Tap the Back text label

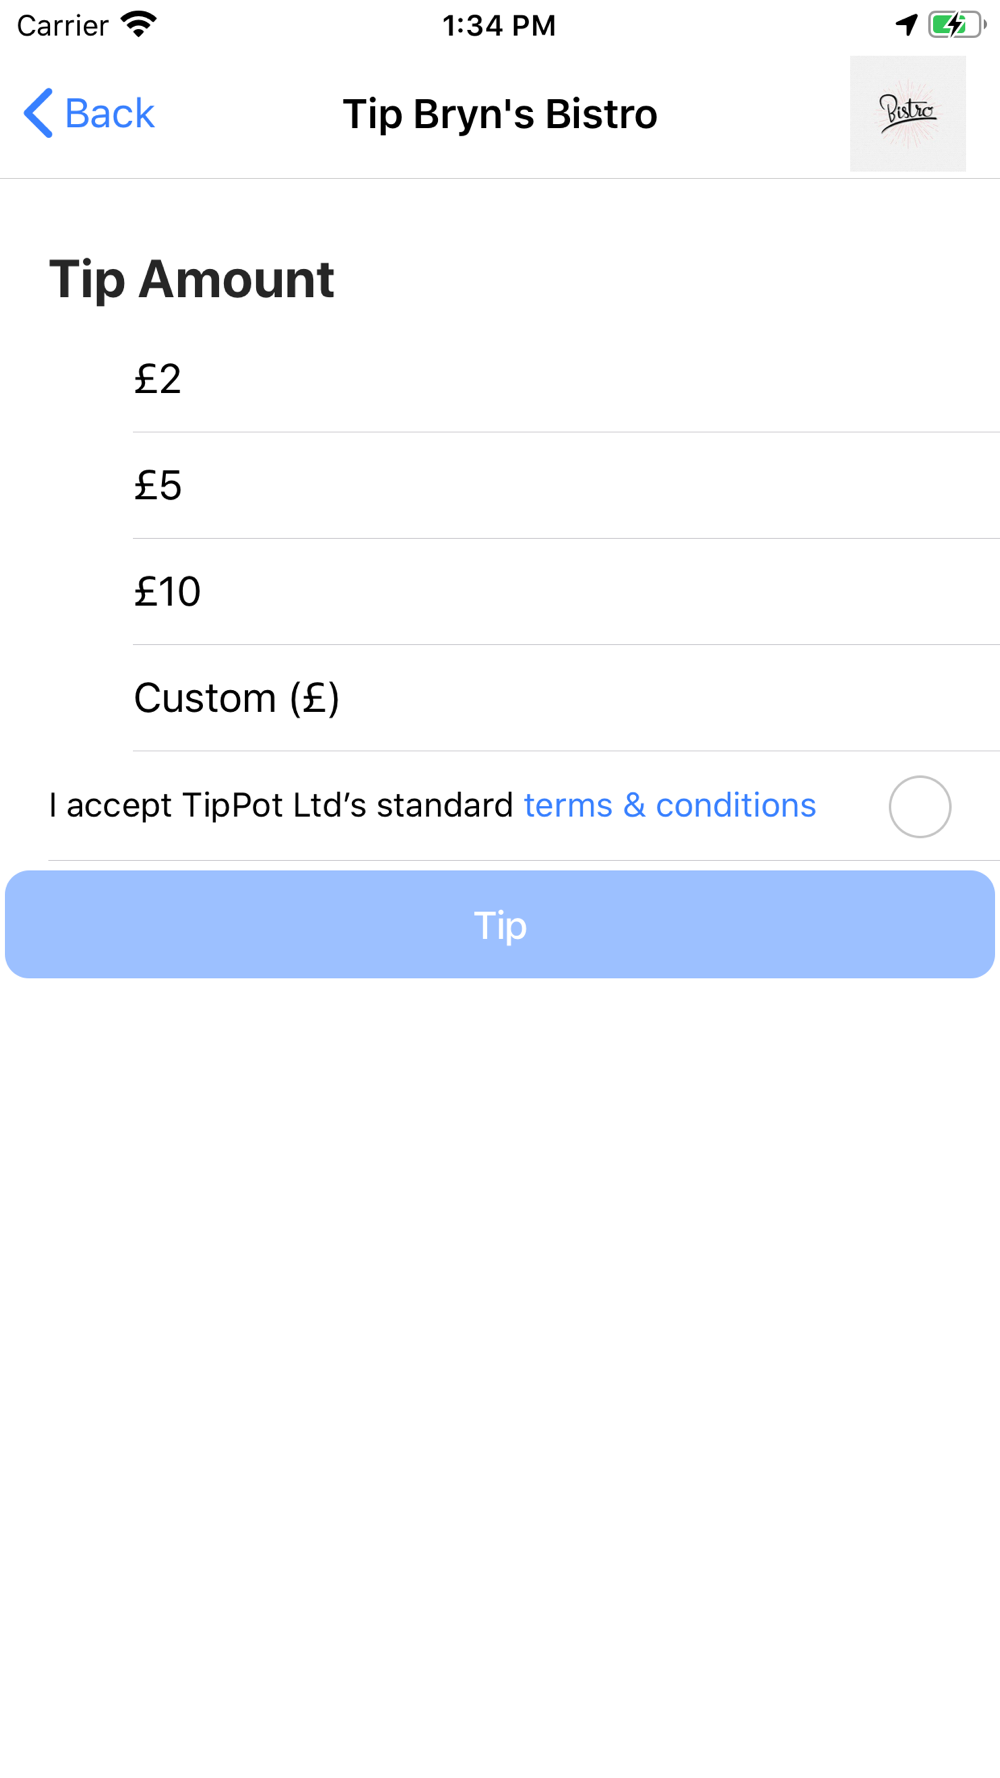pos(109,113)
